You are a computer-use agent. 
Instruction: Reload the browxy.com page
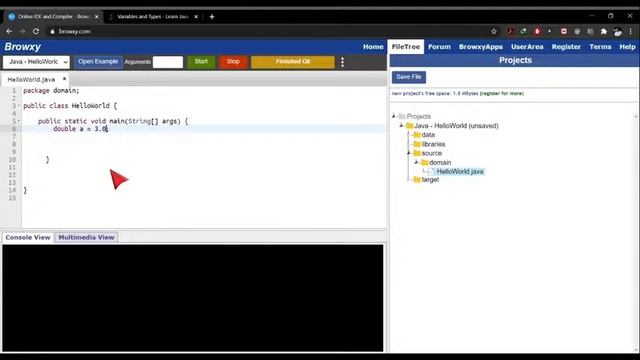tap(36, 31)
